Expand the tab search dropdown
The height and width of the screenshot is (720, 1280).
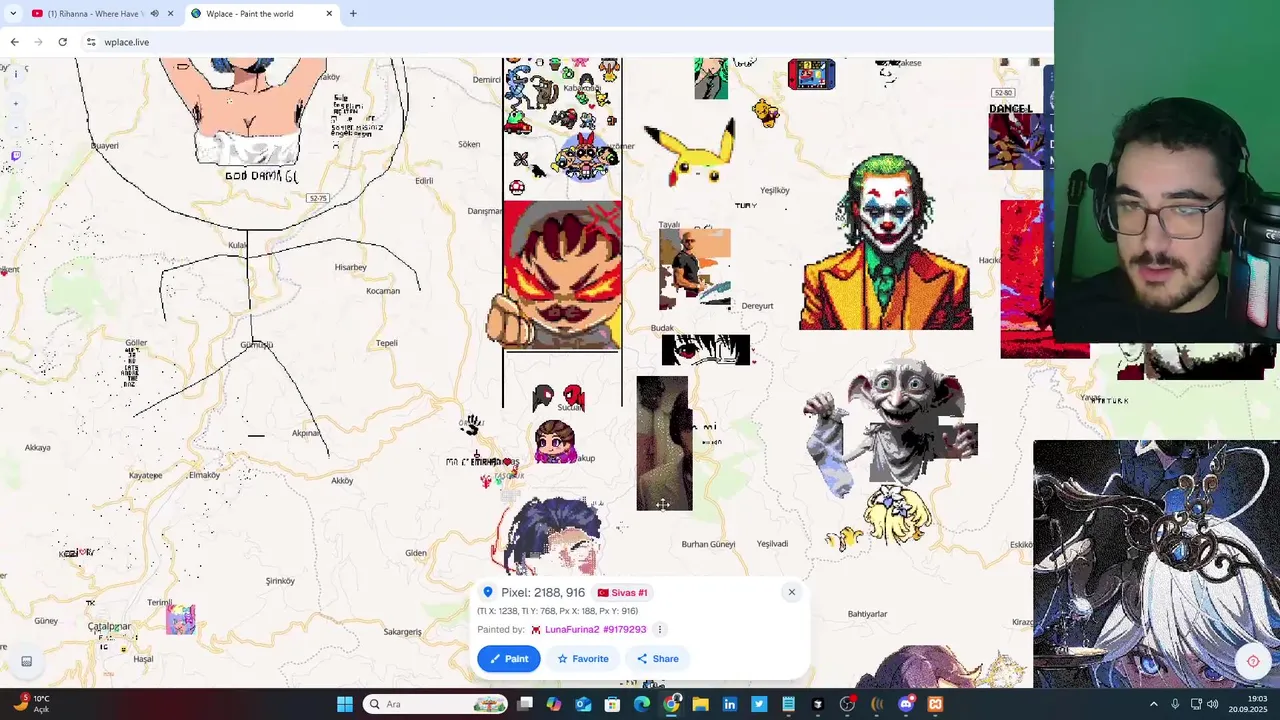click(x=14, y=14)
